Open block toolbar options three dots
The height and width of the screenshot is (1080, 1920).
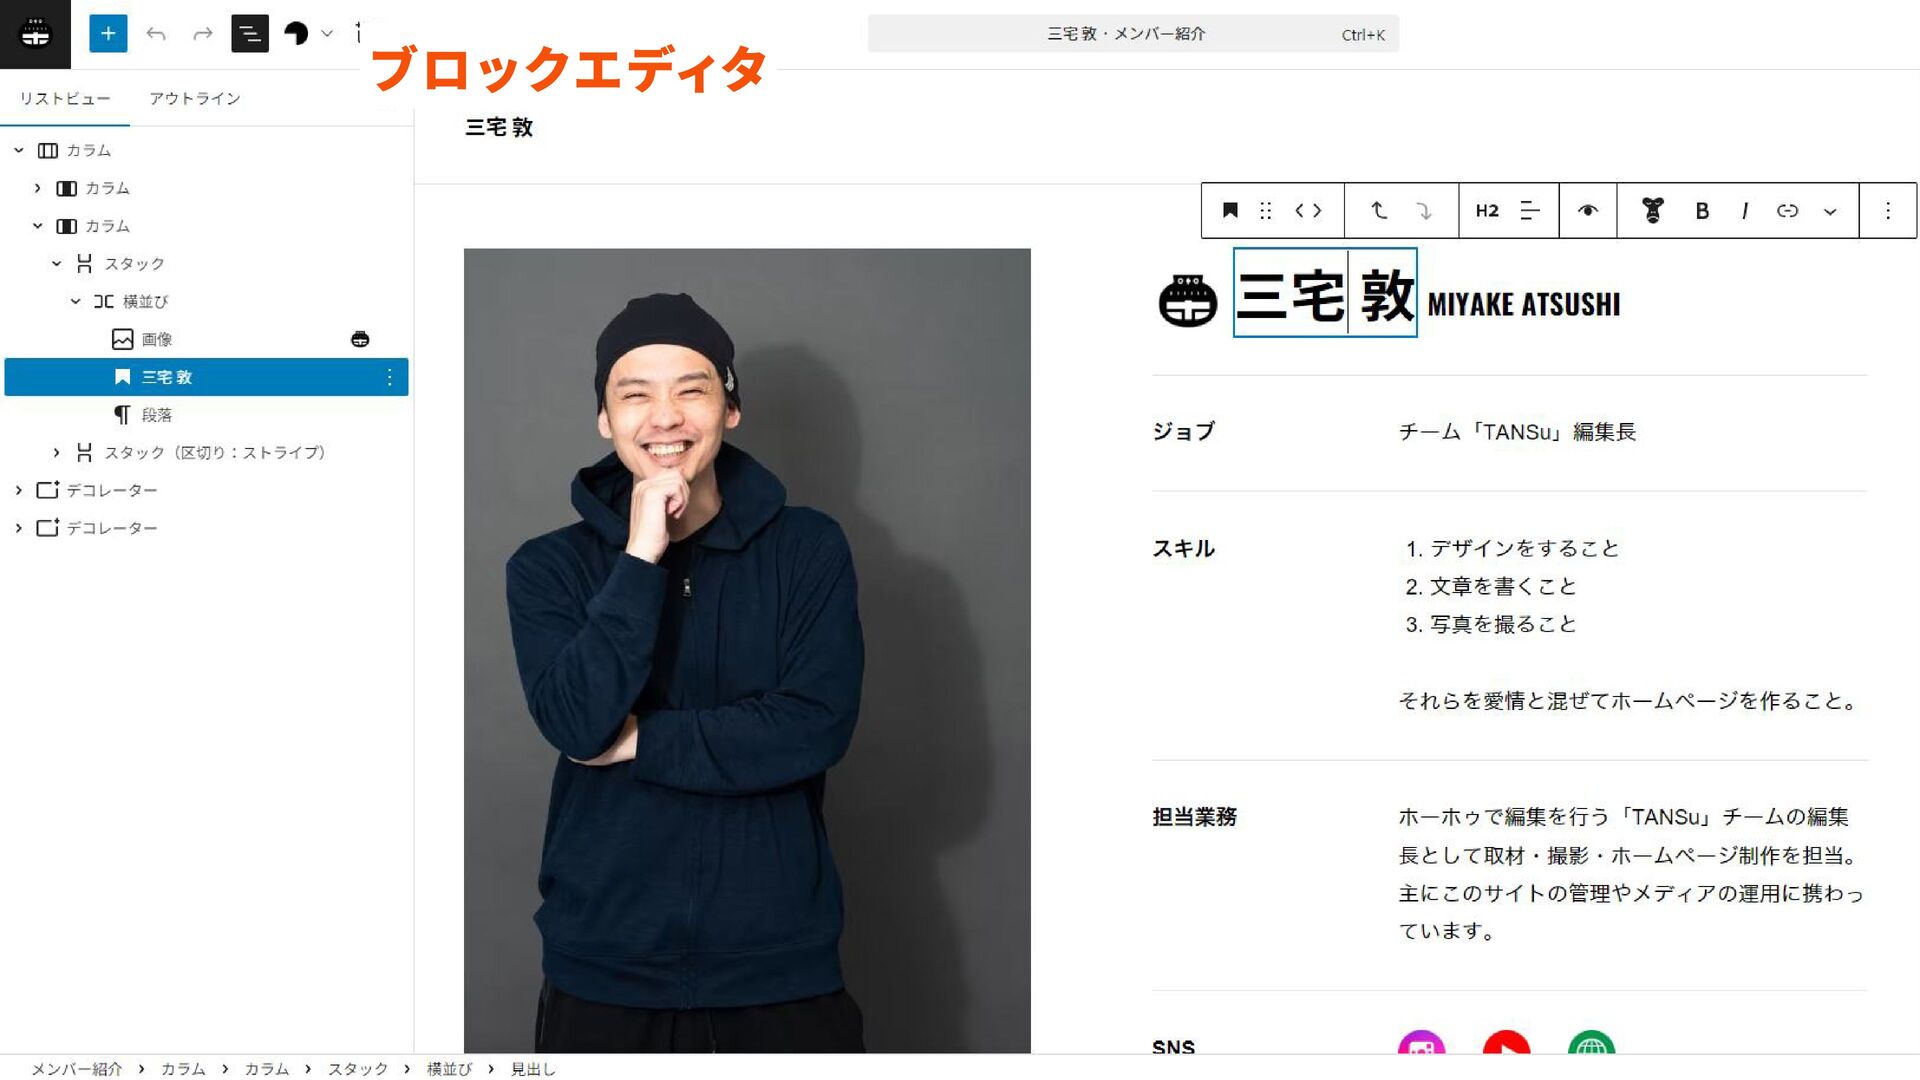(1887, 211)
